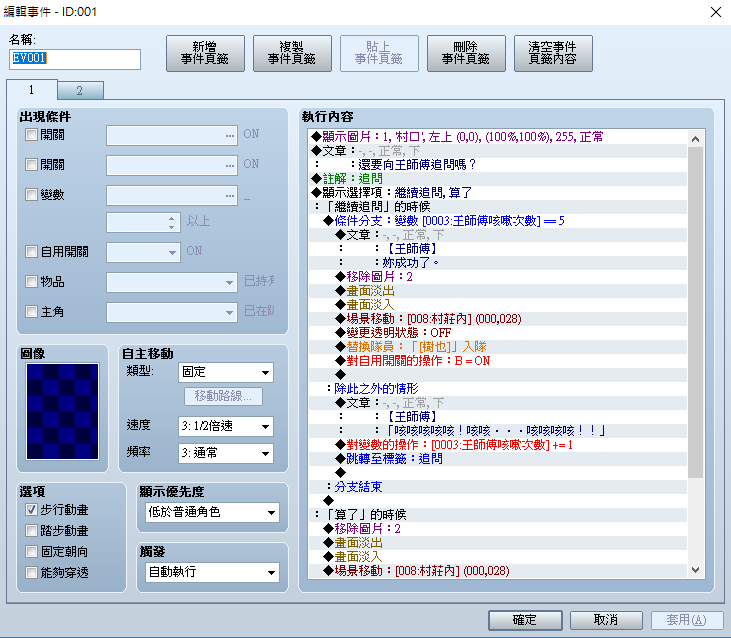Select the 註解：追問 command line
This screenshot has height=638, width=731.
[x=498, y=178]
